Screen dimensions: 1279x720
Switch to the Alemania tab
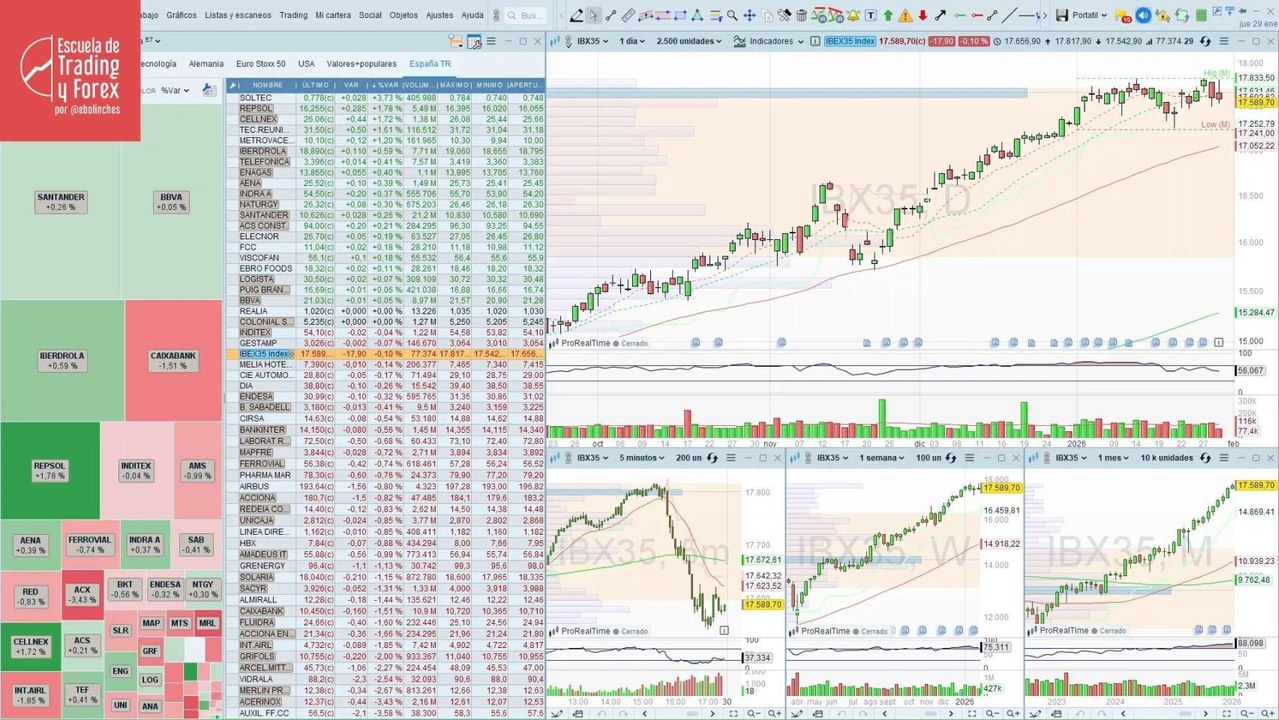(206, 64)
